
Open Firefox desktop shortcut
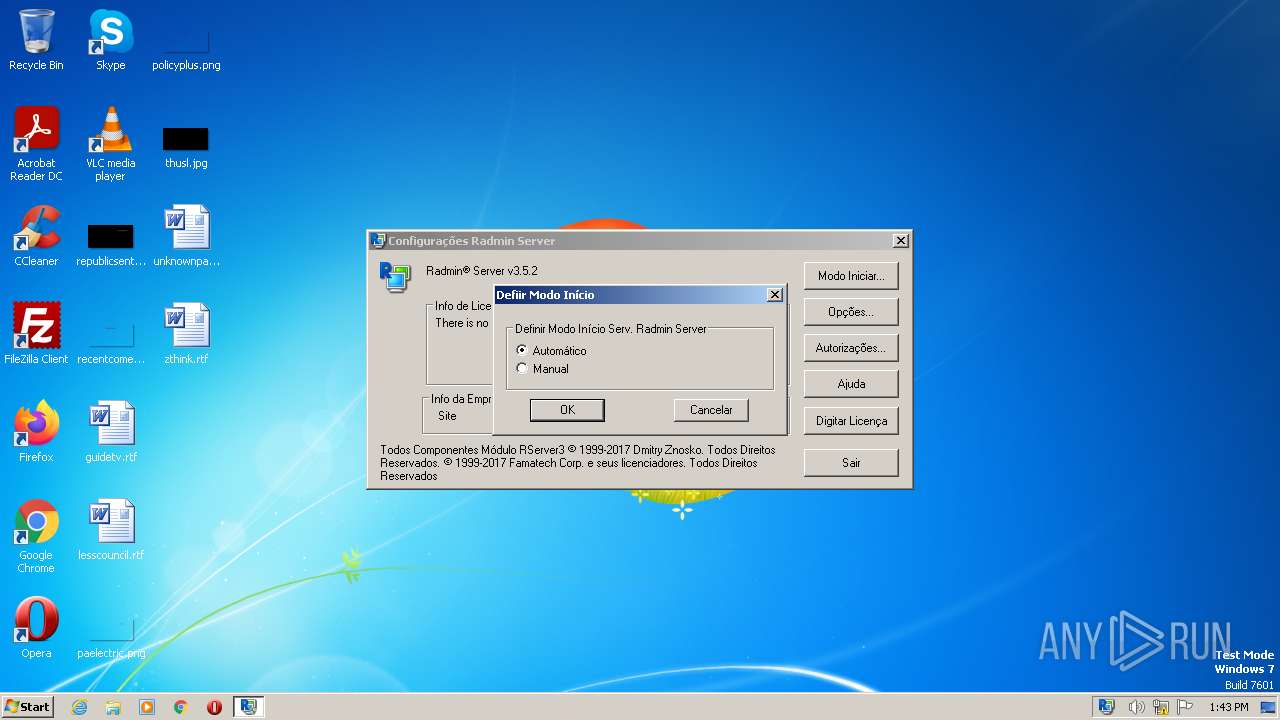click(x=36, y=432)
